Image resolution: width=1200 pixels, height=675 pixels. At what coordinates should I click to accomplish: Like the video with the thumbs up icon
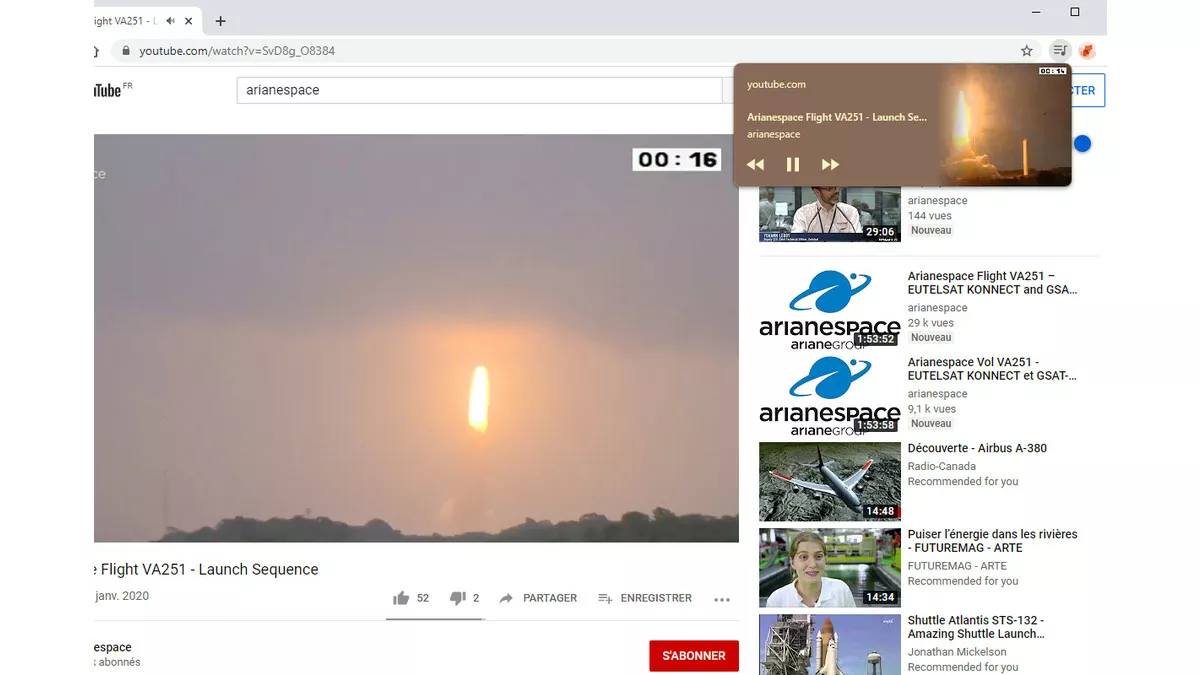(400, 597)
